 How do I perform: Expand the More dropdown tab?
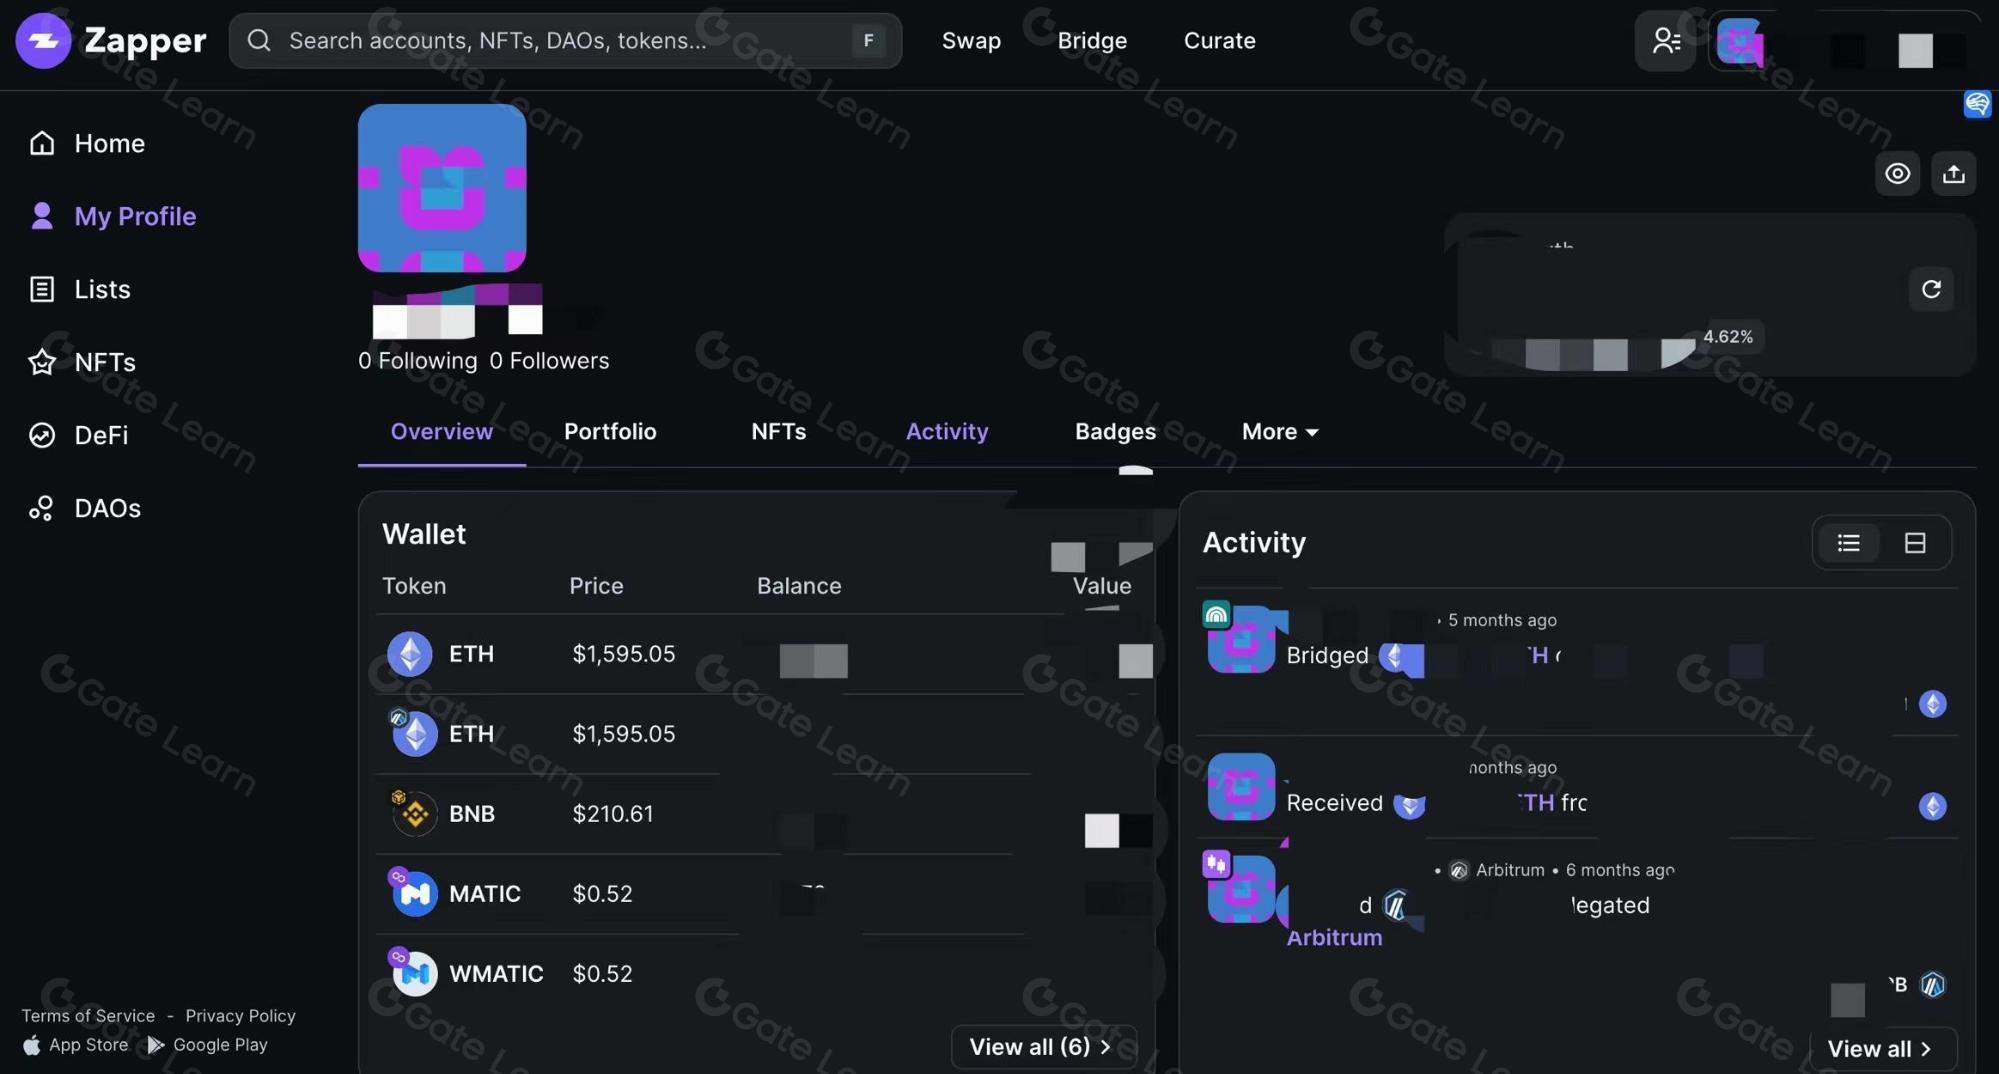click(x=1279, y=432)
